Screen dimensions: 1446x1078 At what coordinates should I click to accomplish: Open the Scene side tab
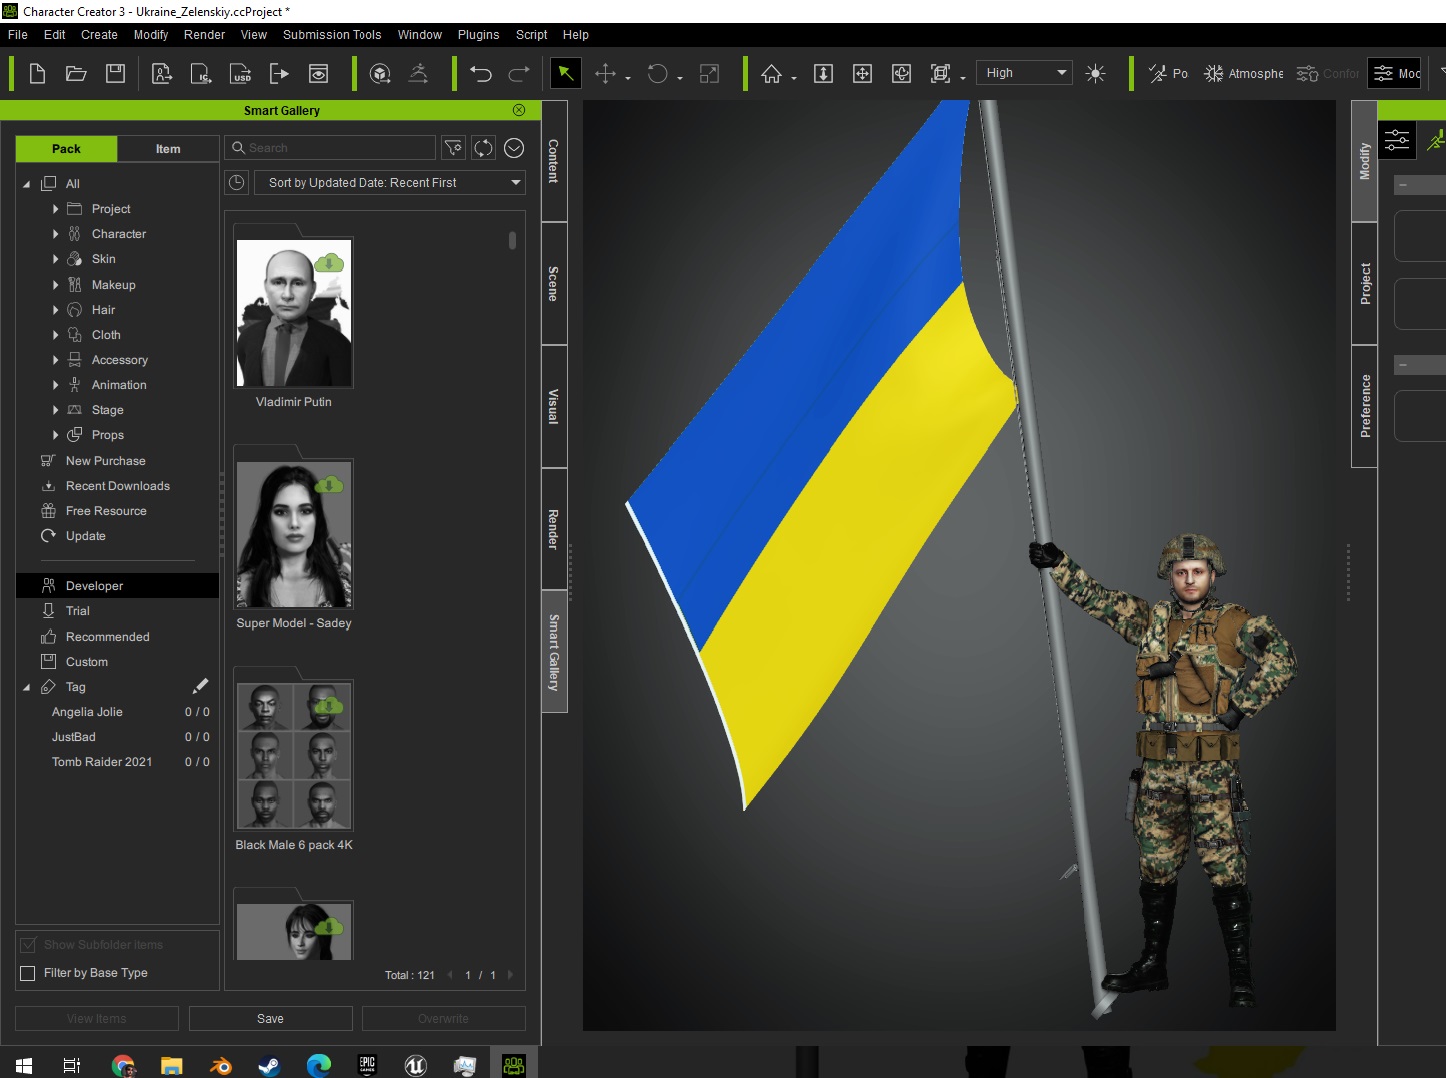[x=554, y=284]
